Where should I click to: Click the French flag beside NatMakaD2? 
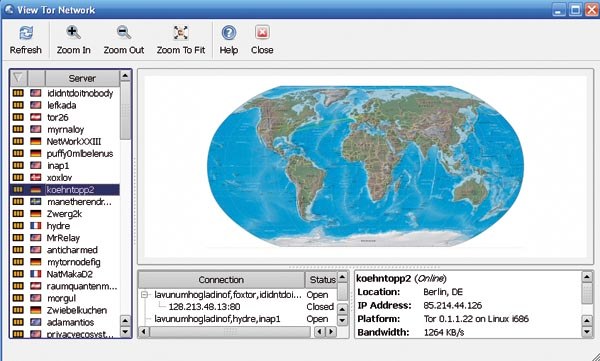click(x=36, y=274)
